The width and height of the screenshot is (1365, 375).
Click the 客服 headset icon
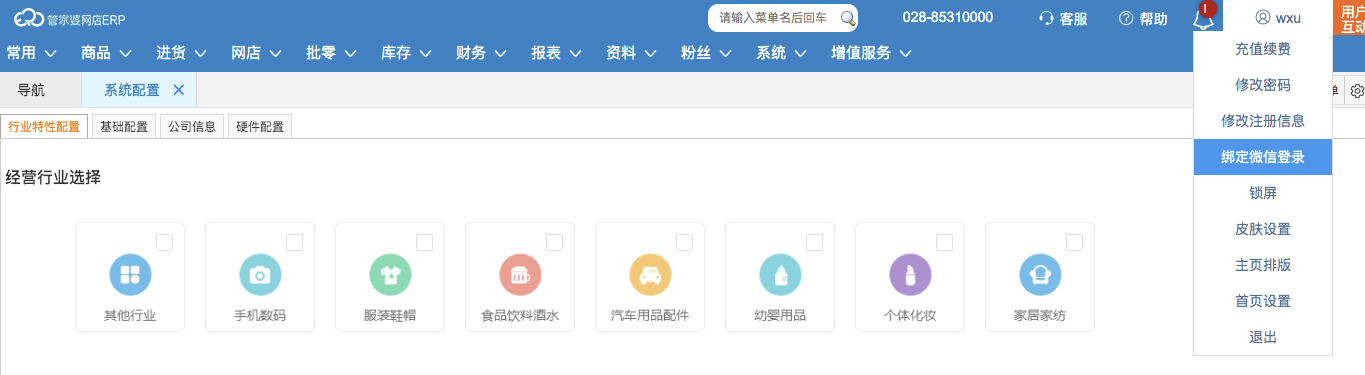(x=1046, y=18)
